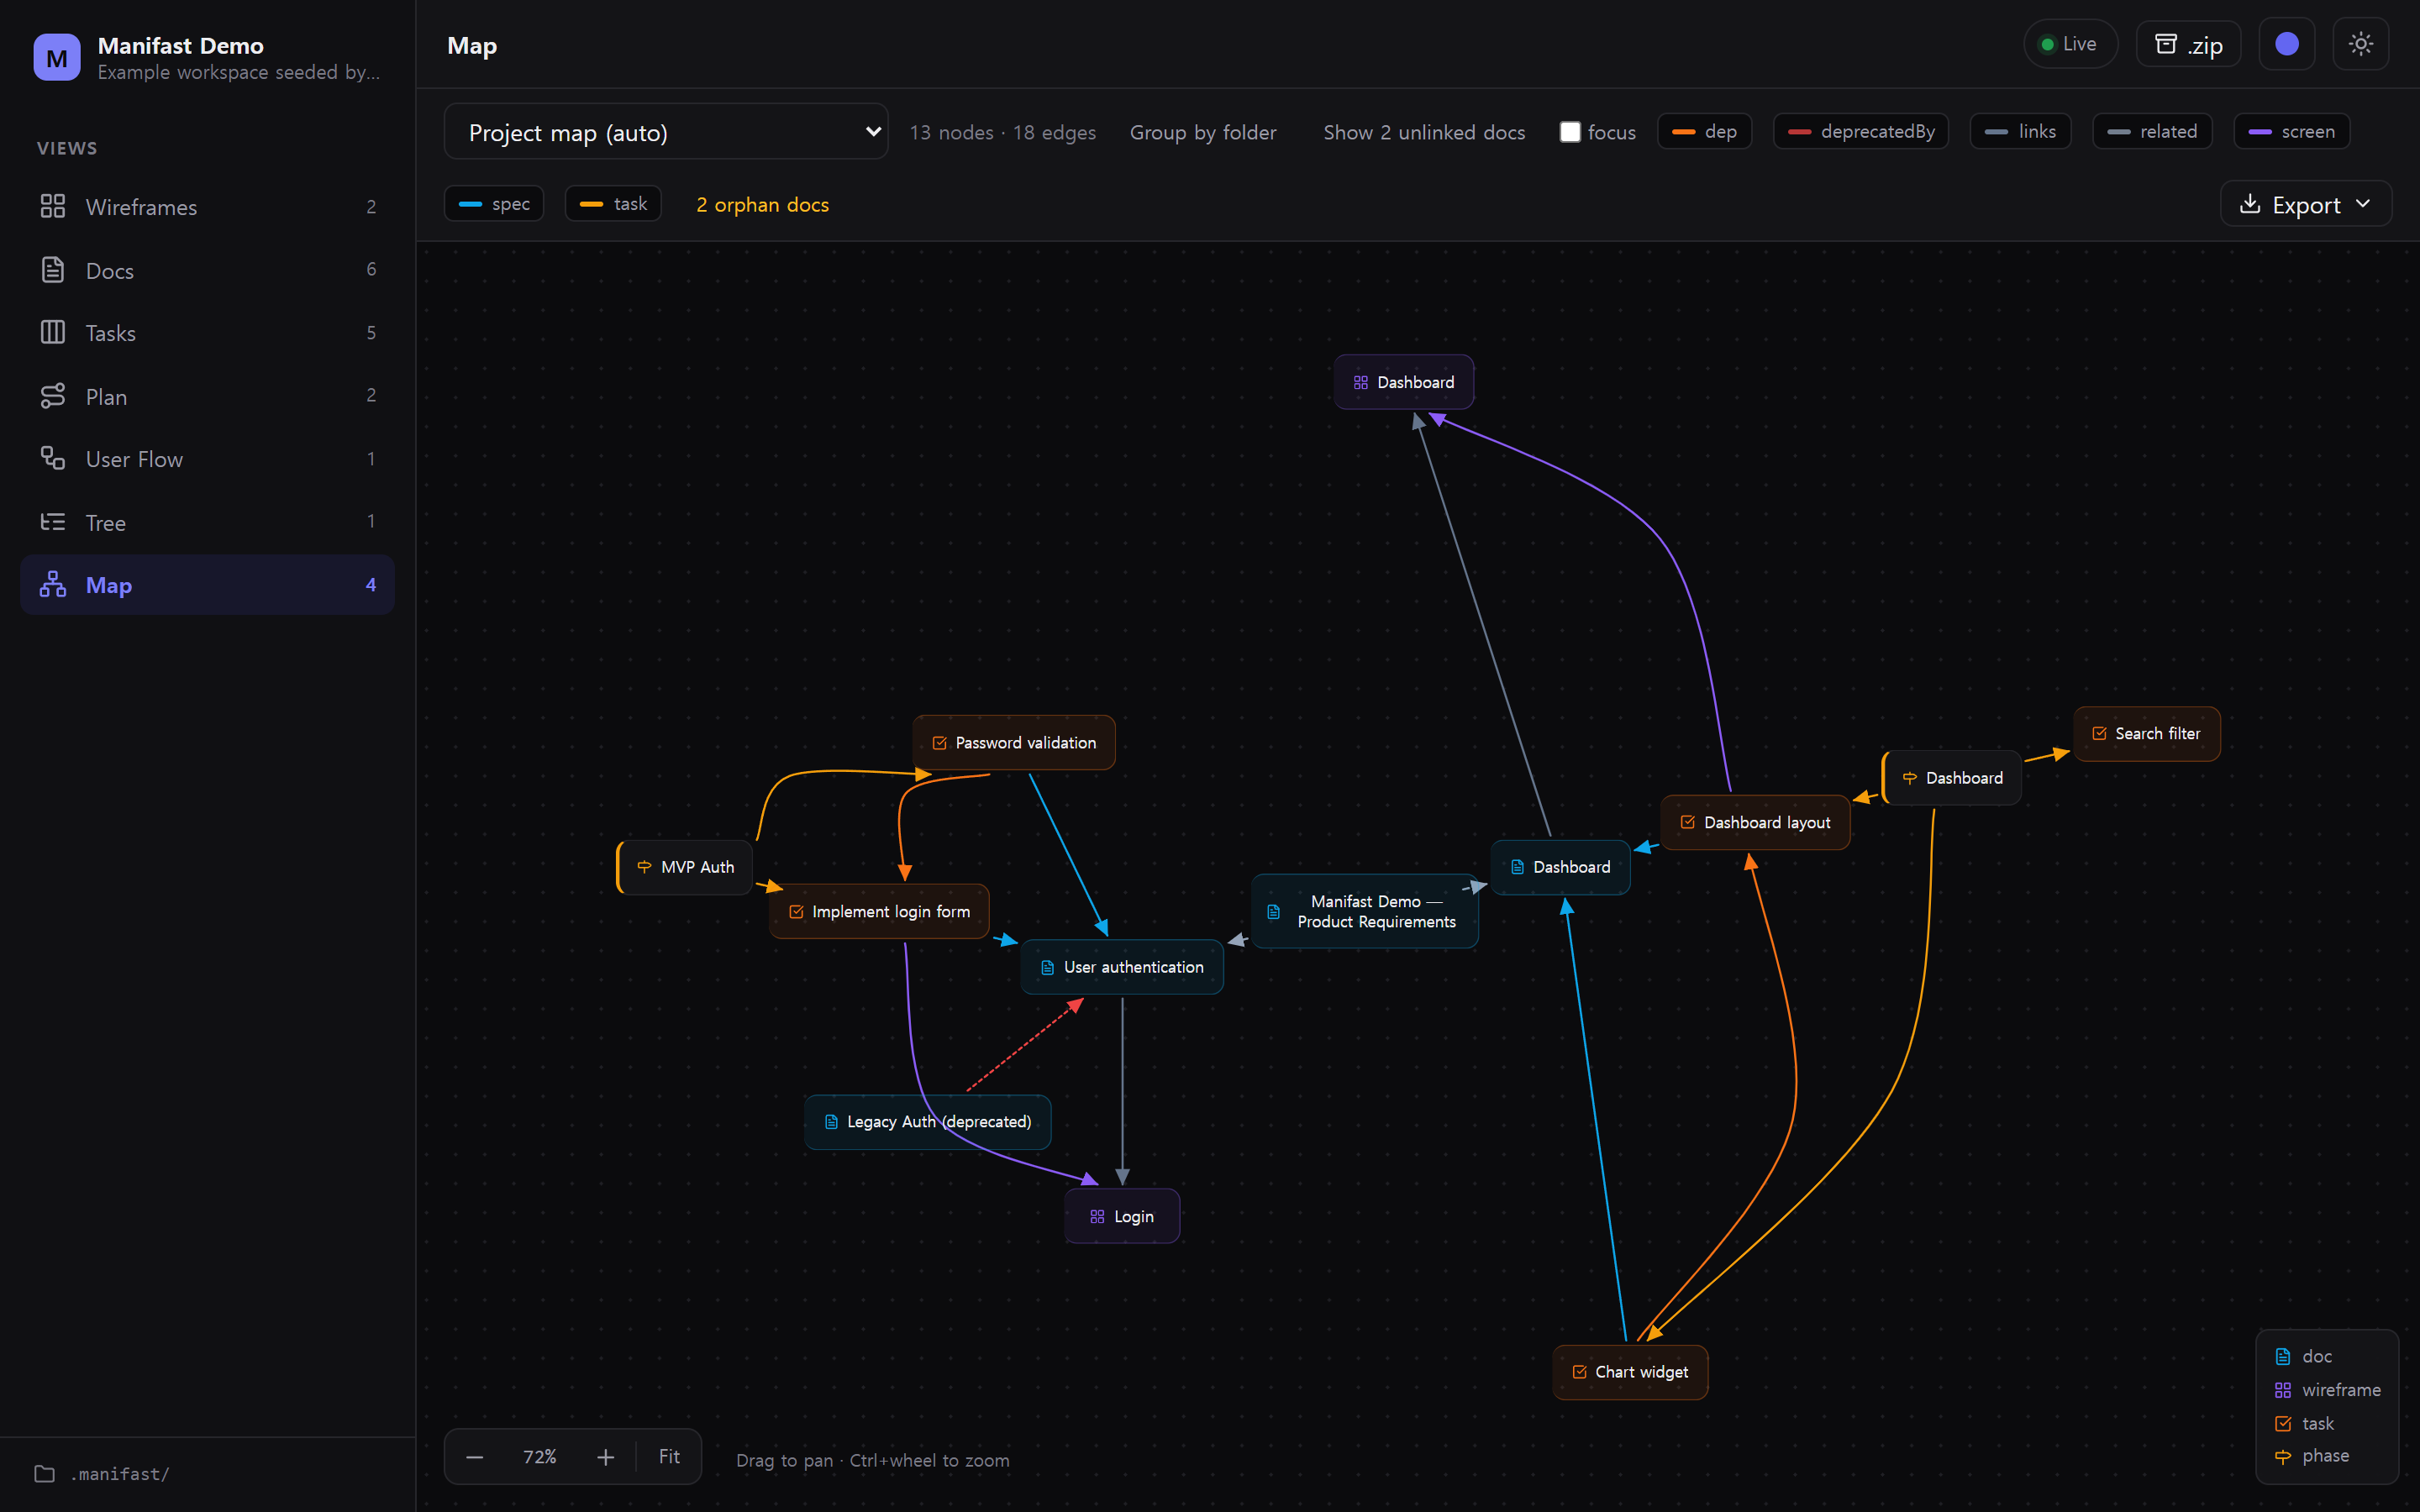Select the User authentication doc node
Screen dimensions: 2420x1512
coord(1122,967)
